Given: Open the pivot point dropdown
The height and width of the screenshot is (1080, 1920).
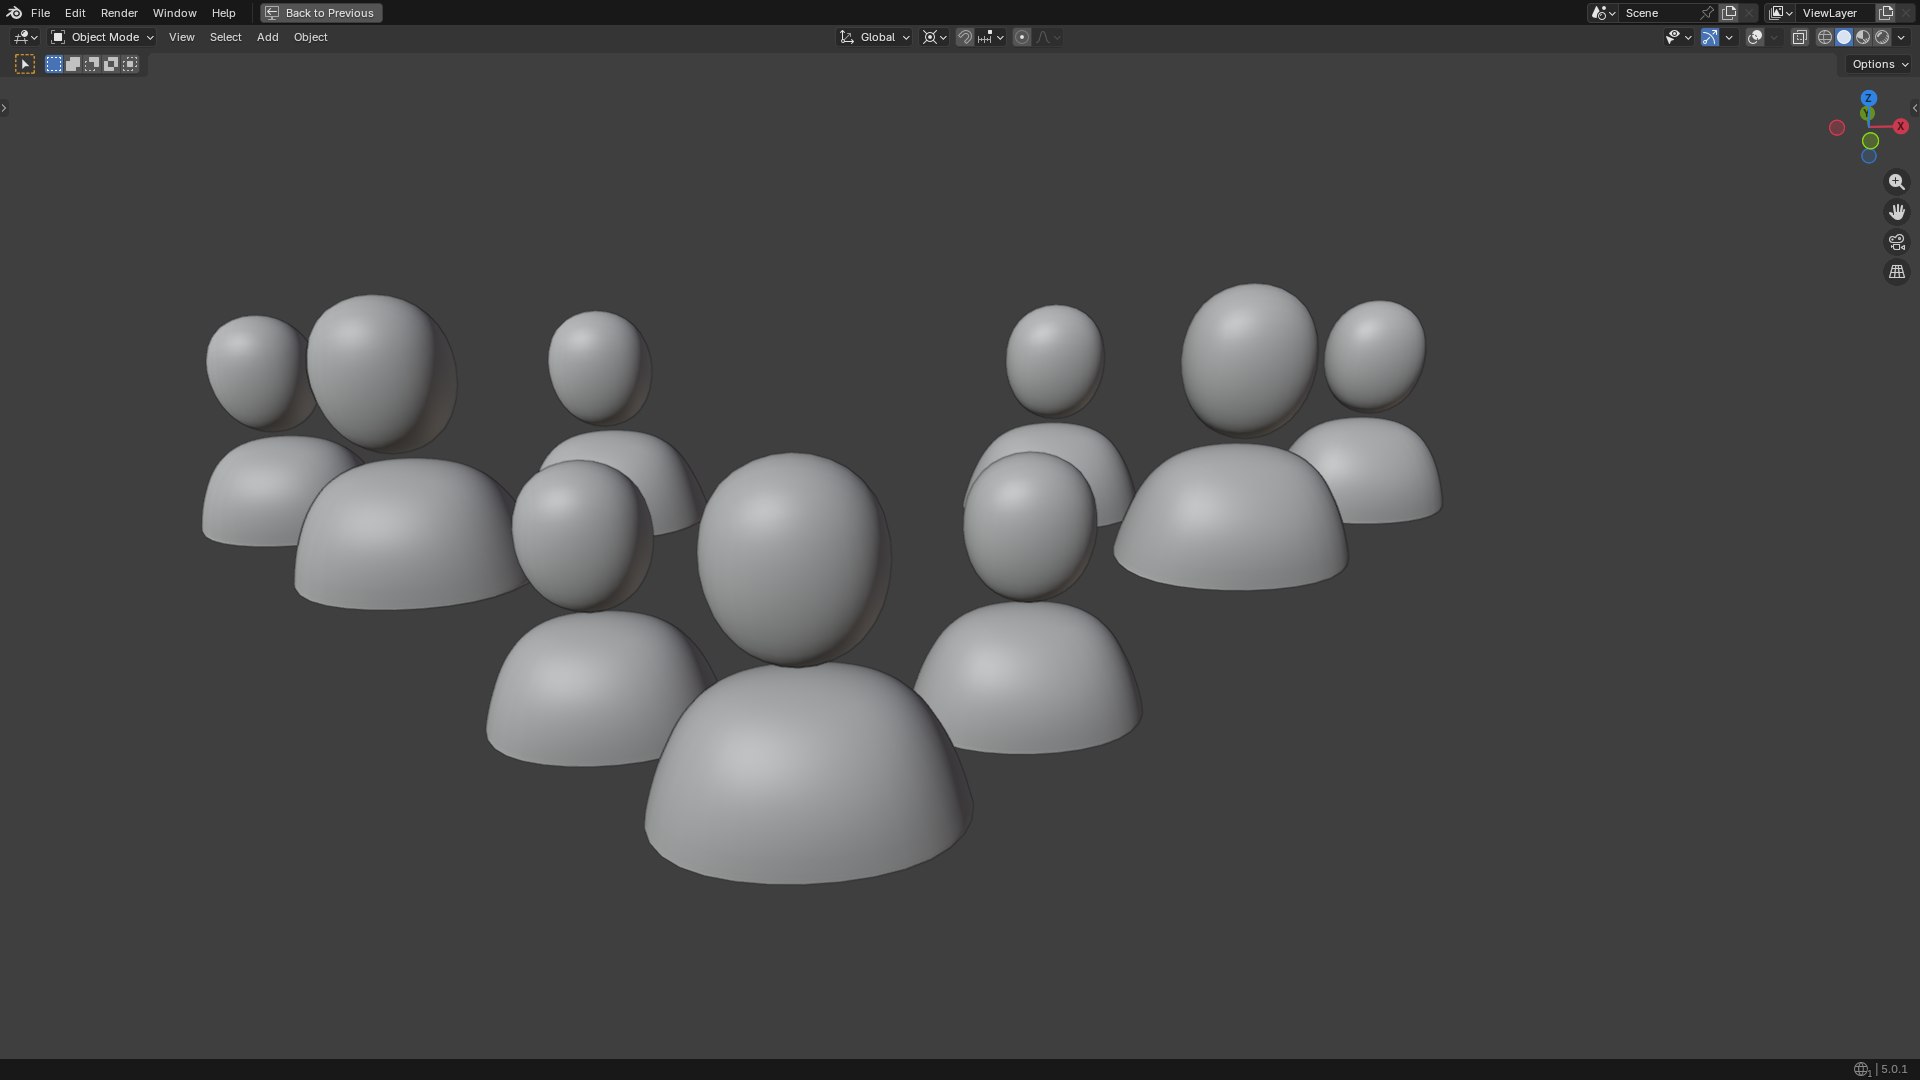Looking at the screenshot, I should pos(934,37).
